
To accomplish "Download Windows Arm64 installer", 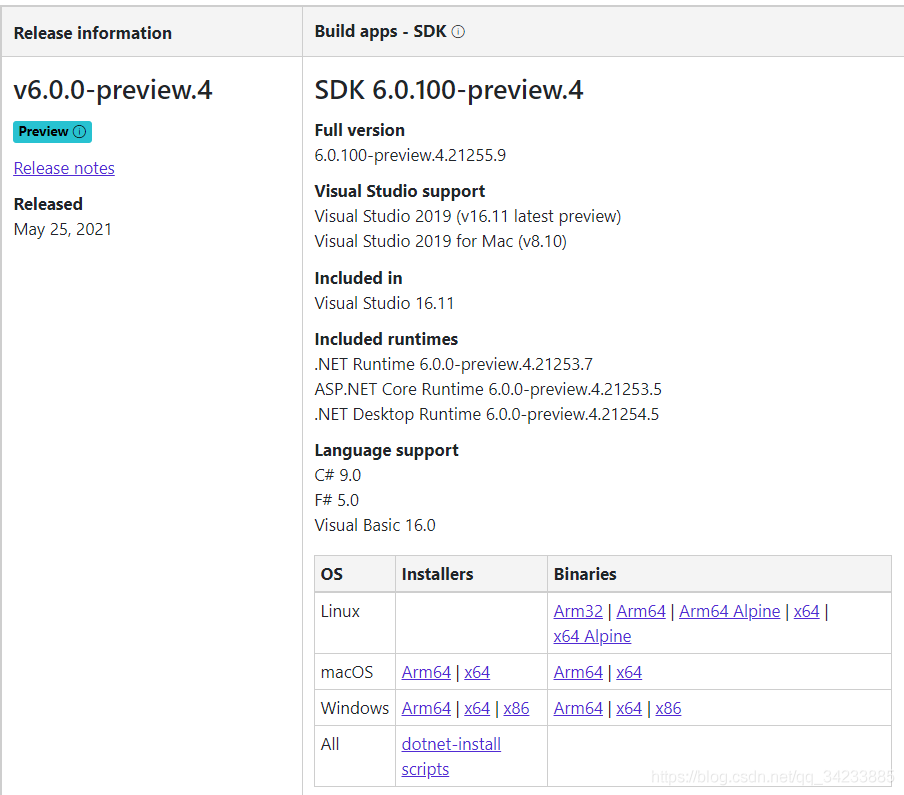I will pos(426,708).
